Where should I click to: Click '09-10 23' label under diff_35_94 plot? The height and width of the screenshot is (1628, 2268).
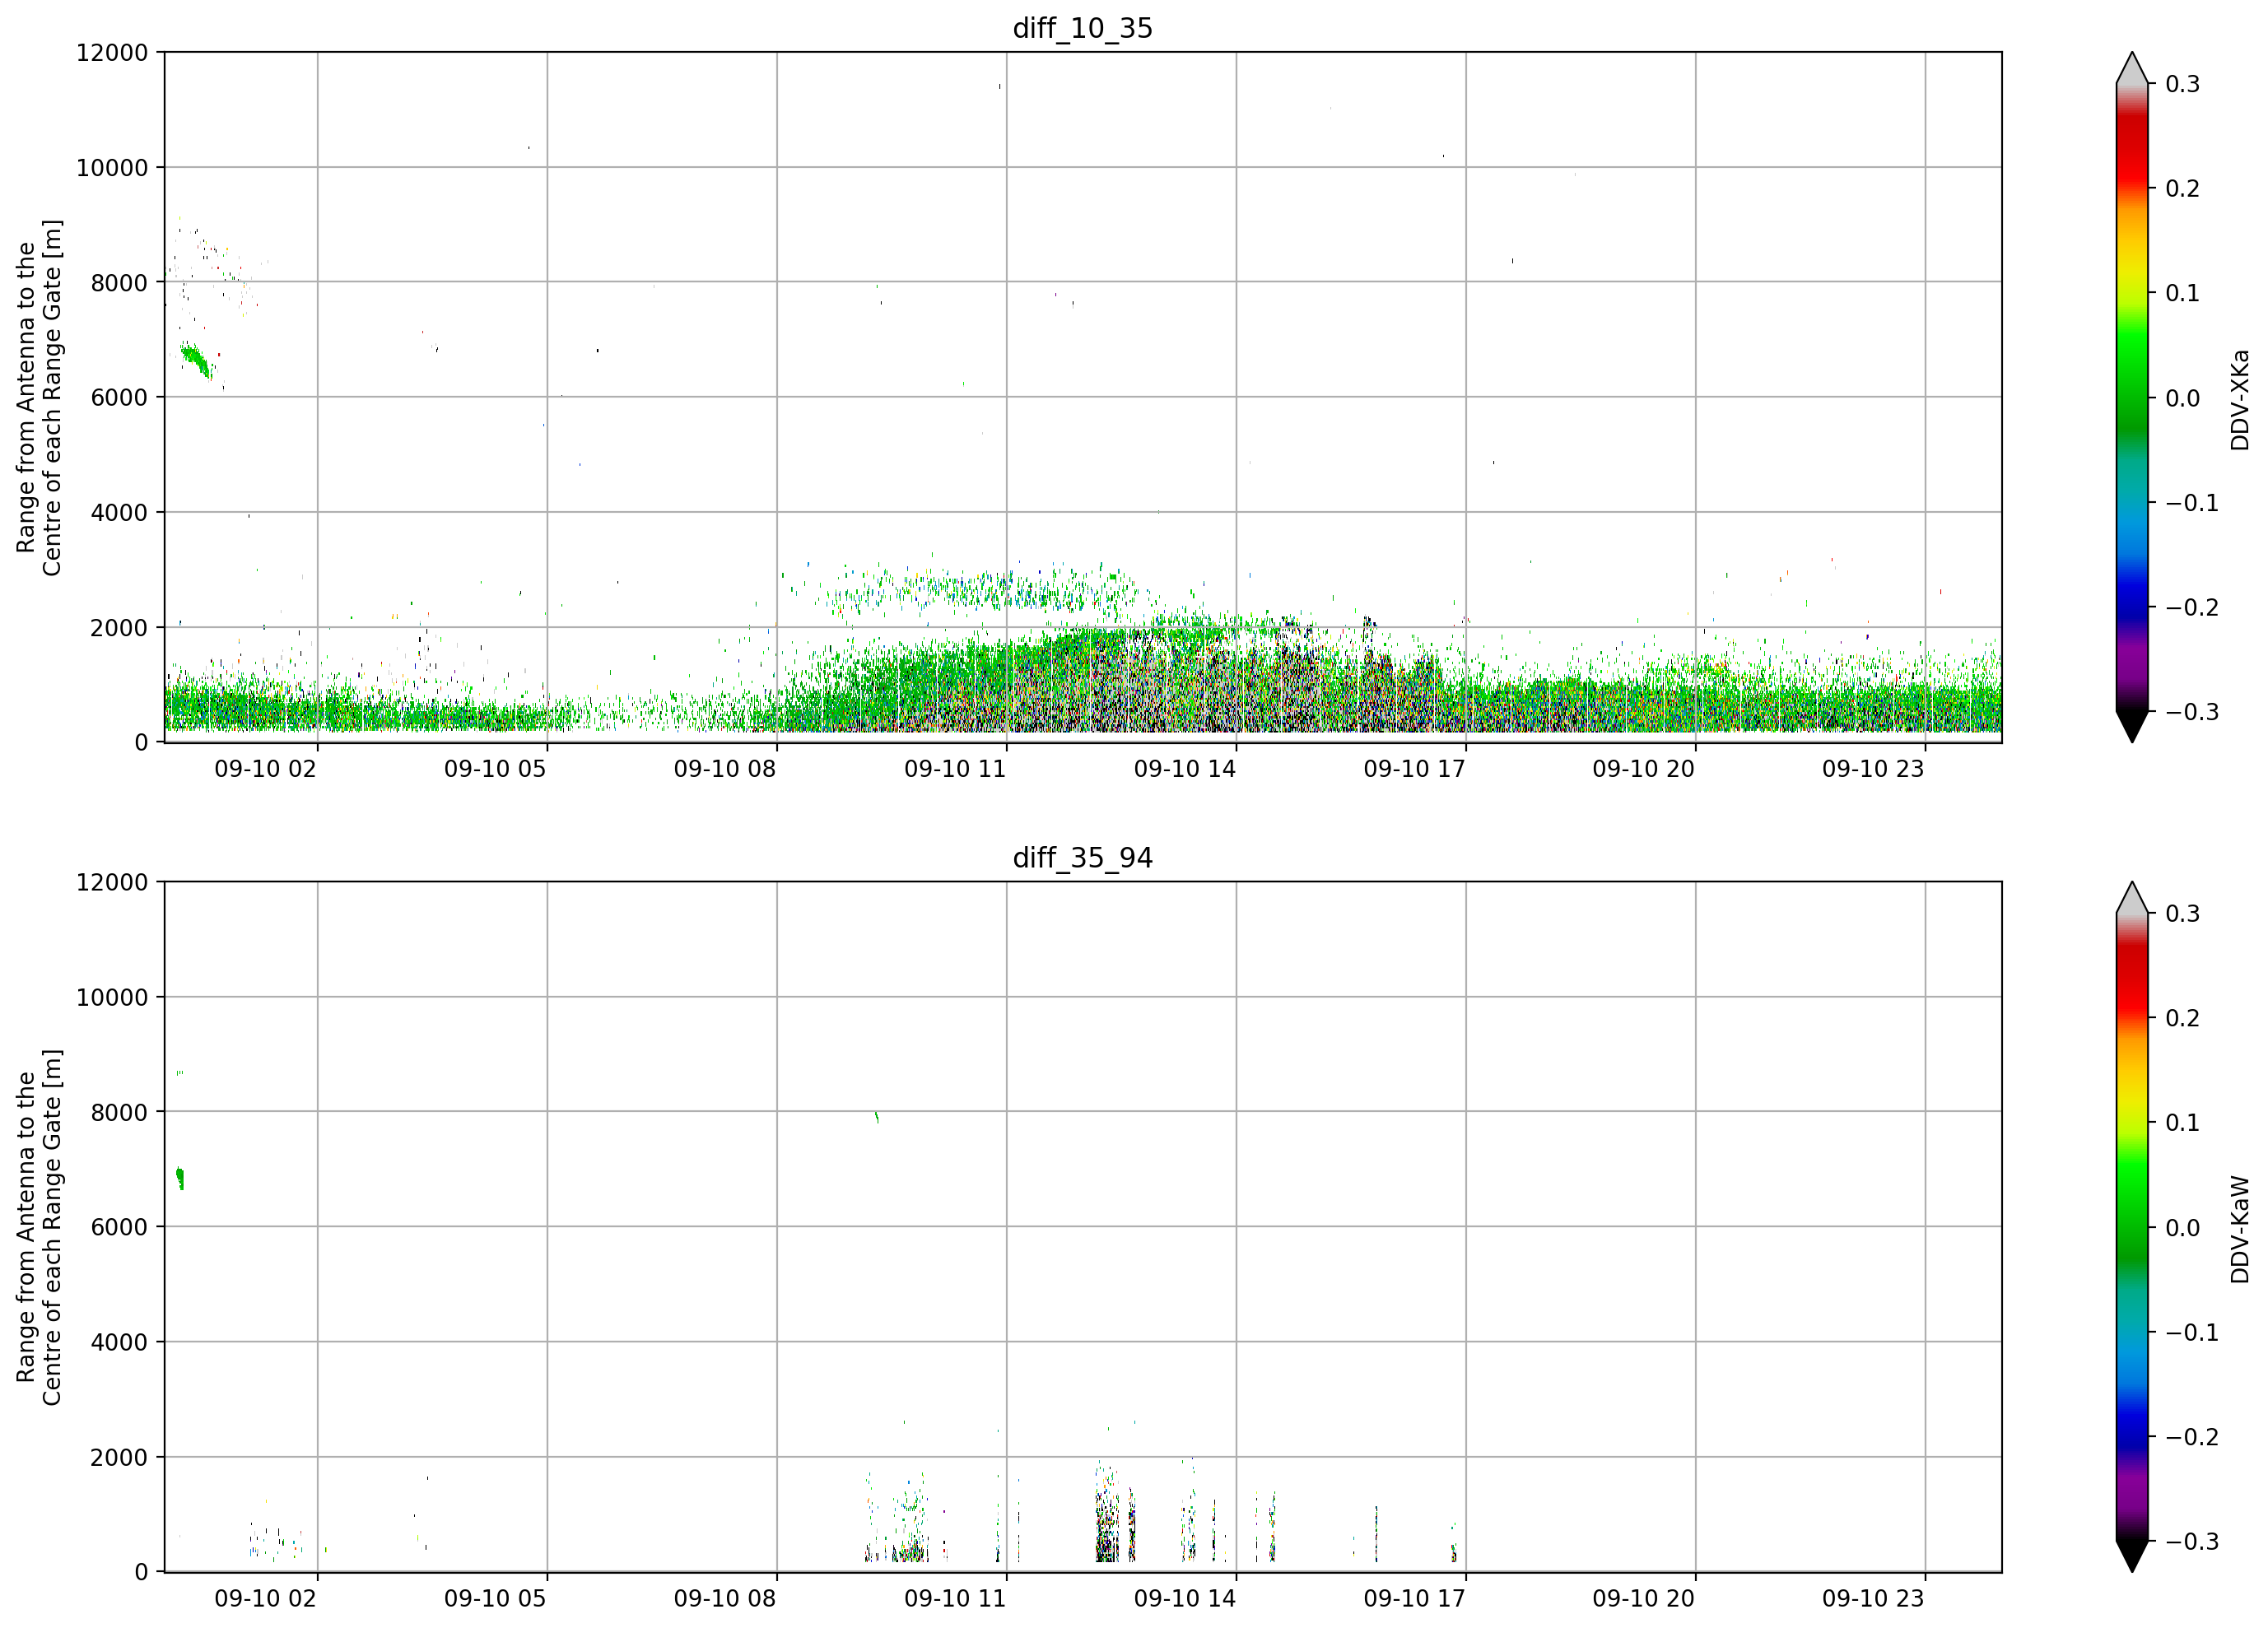[x=1873, y=1599]
